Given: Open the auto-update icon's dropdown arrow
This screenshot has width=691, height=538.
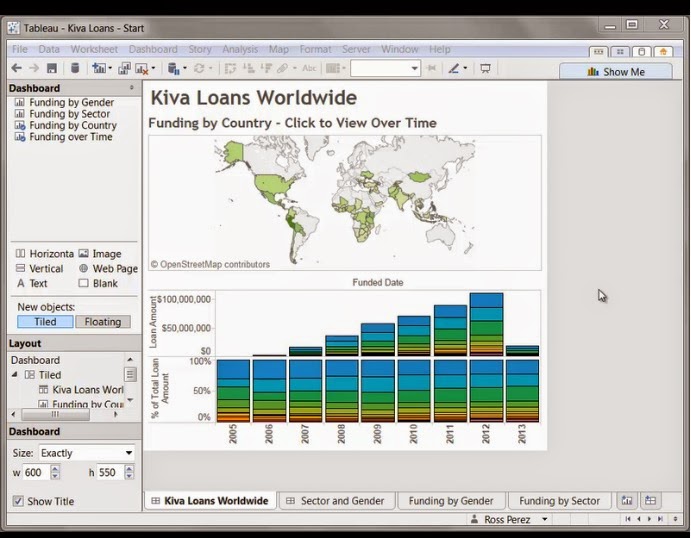Looking at the screenshot, I should click(x=184, y=68).
